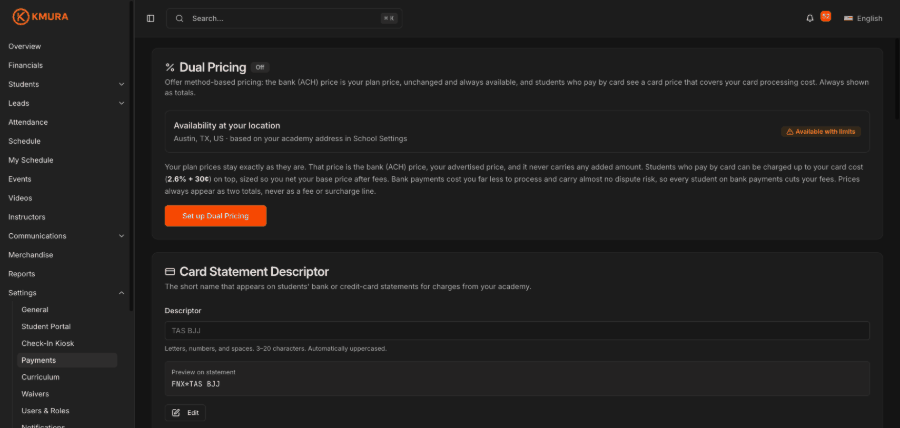Viewport: 900px width, 428px height.
Task: Open Merchandise in the sidebar
Action: (x=30, y=255)
